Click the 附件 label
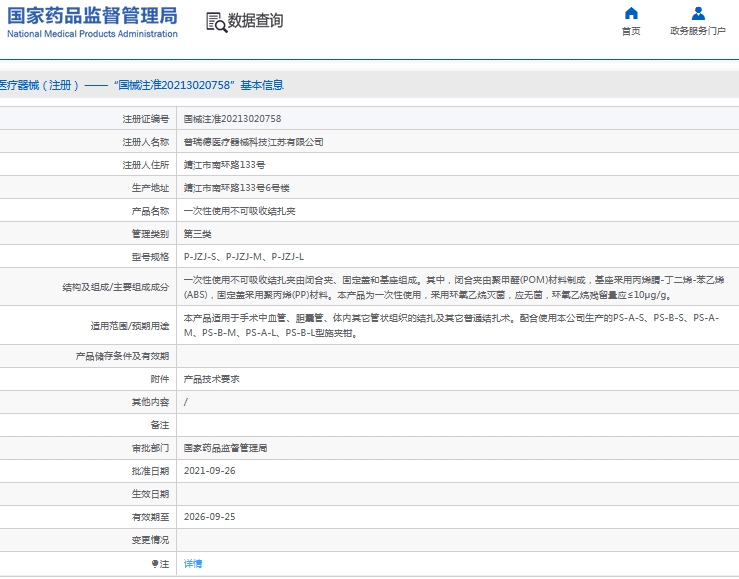 point(160,379)
